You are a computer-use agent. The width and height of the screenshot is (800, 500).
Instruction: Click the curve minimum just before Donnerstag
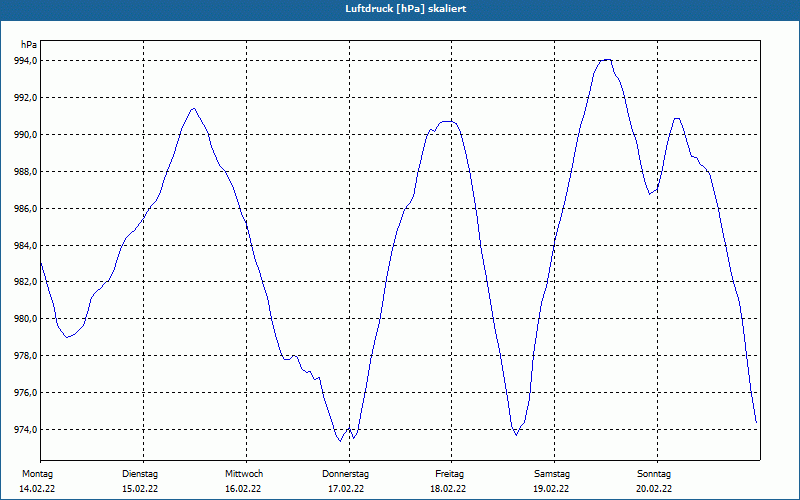[x=340, y=441]
